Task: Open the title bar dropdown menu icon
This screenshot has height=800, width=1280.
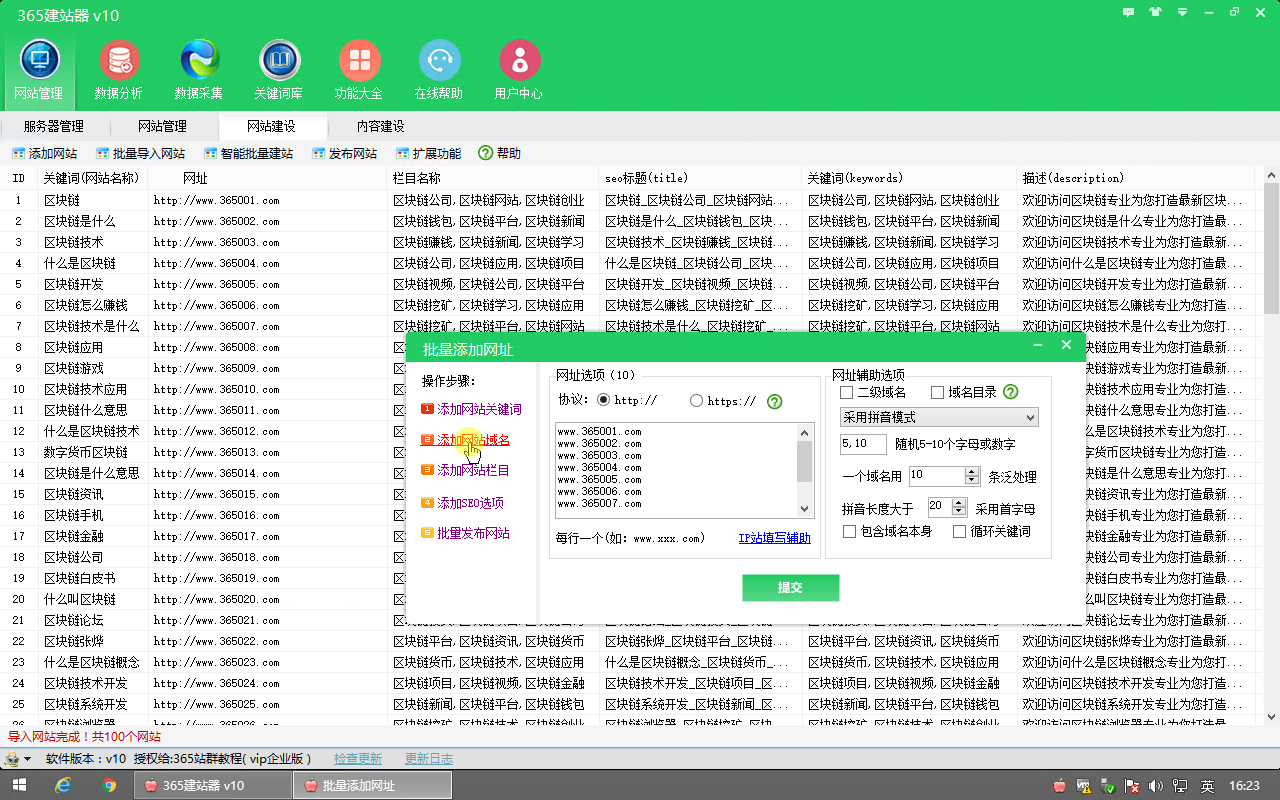Action: click(1182, 12)
